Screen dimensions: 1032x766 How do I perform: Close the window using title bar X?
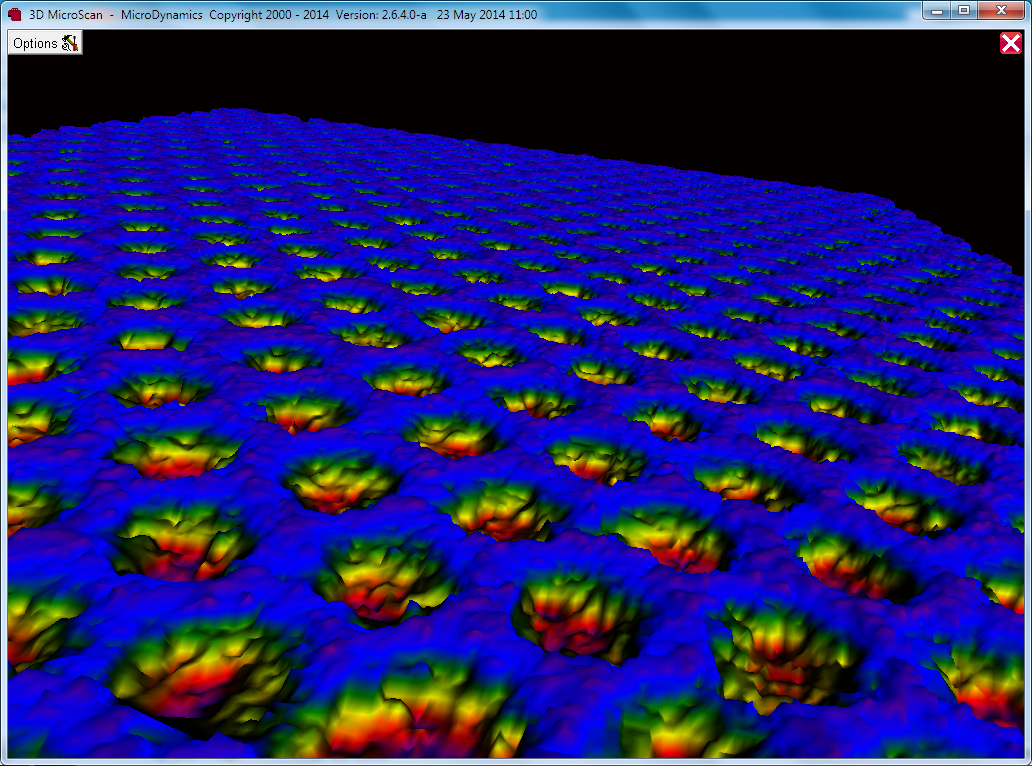(x=1001, y=11)
